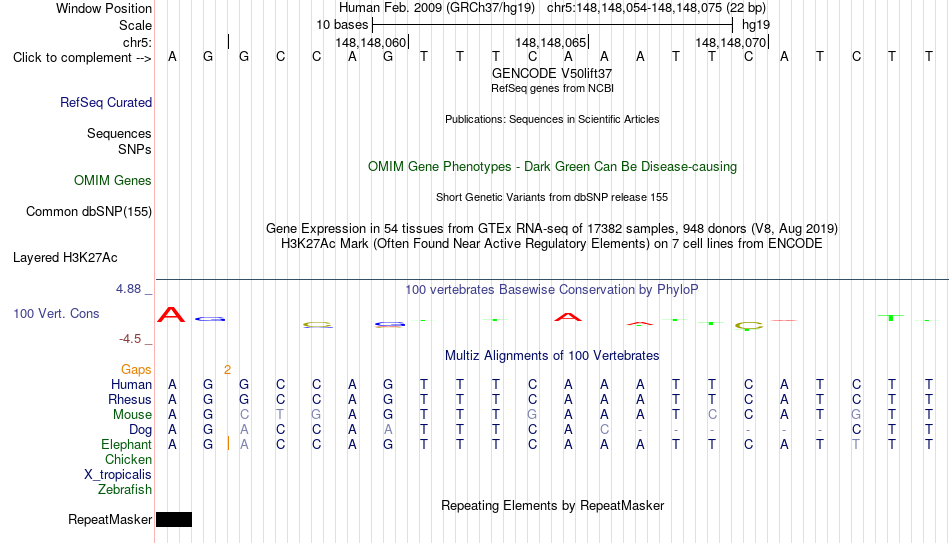Click the 4.88 PhyloP upper limit value
This screenshot has width=950, height=543.
128,289
